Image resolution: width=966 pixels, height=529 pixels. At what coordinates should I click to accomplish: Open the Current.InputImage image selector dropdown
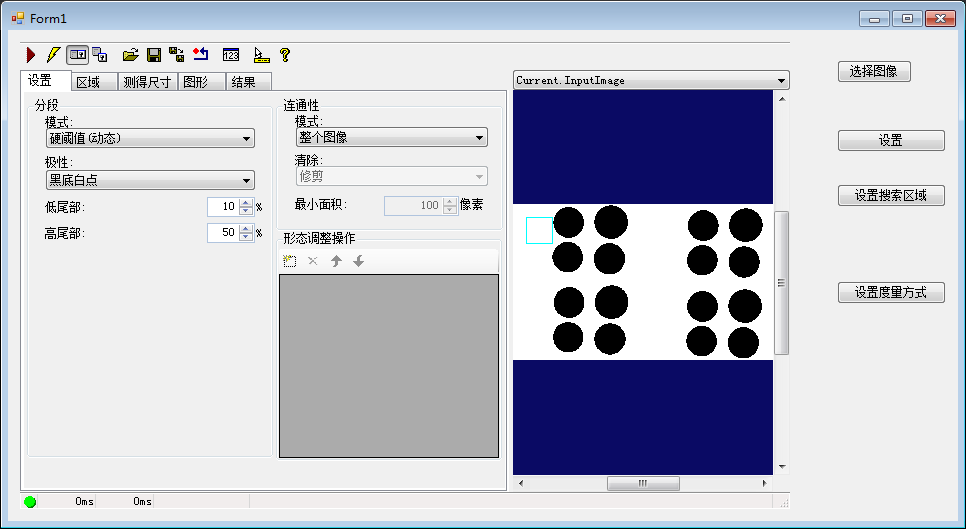pyautogui.click(x=650, y=80)
